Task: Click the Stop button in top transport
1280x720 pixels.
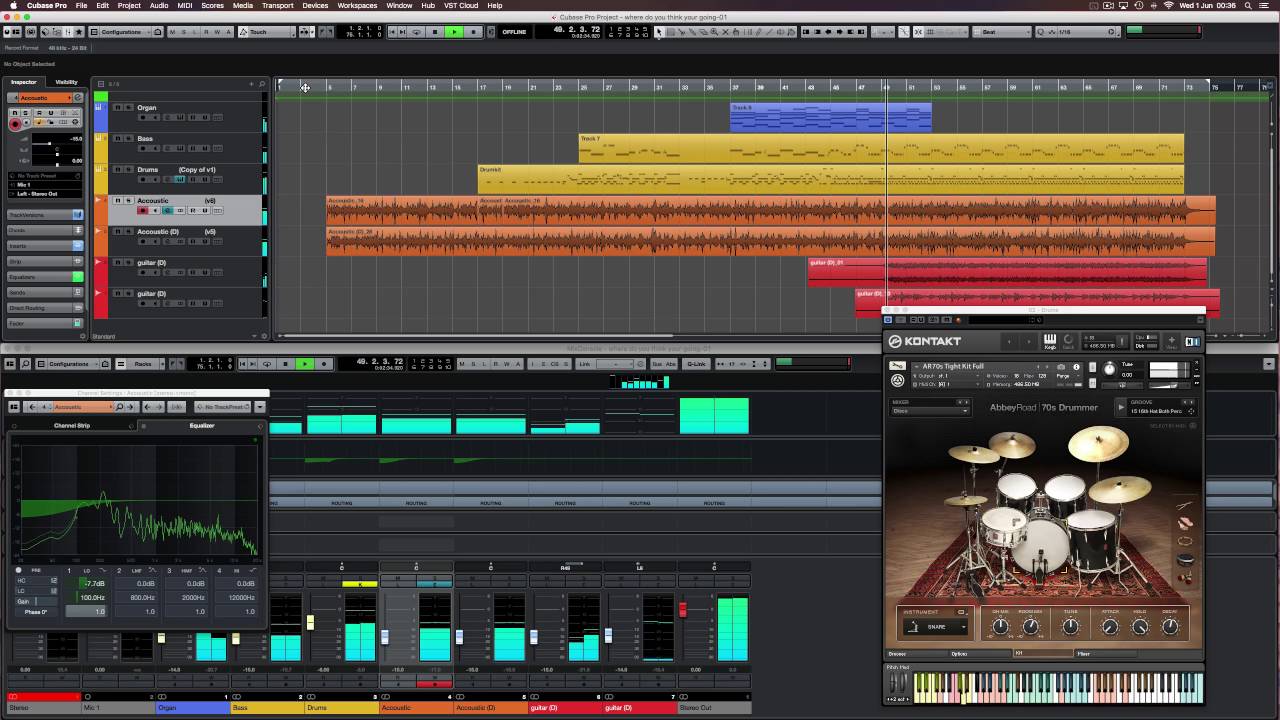Action: 435,32
